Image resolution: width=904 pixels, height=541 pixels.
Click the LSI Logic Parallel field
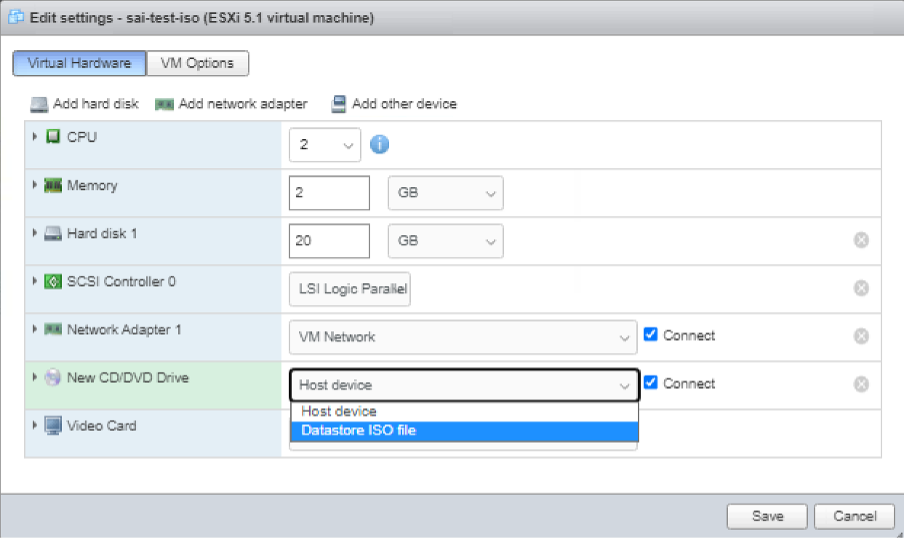350,289
